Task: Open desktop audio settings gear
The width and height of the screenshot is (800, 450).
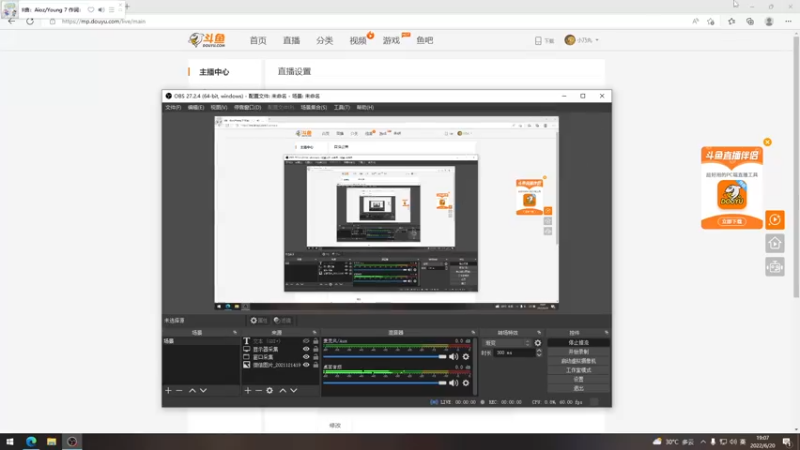Action: [x=465, y=383]
